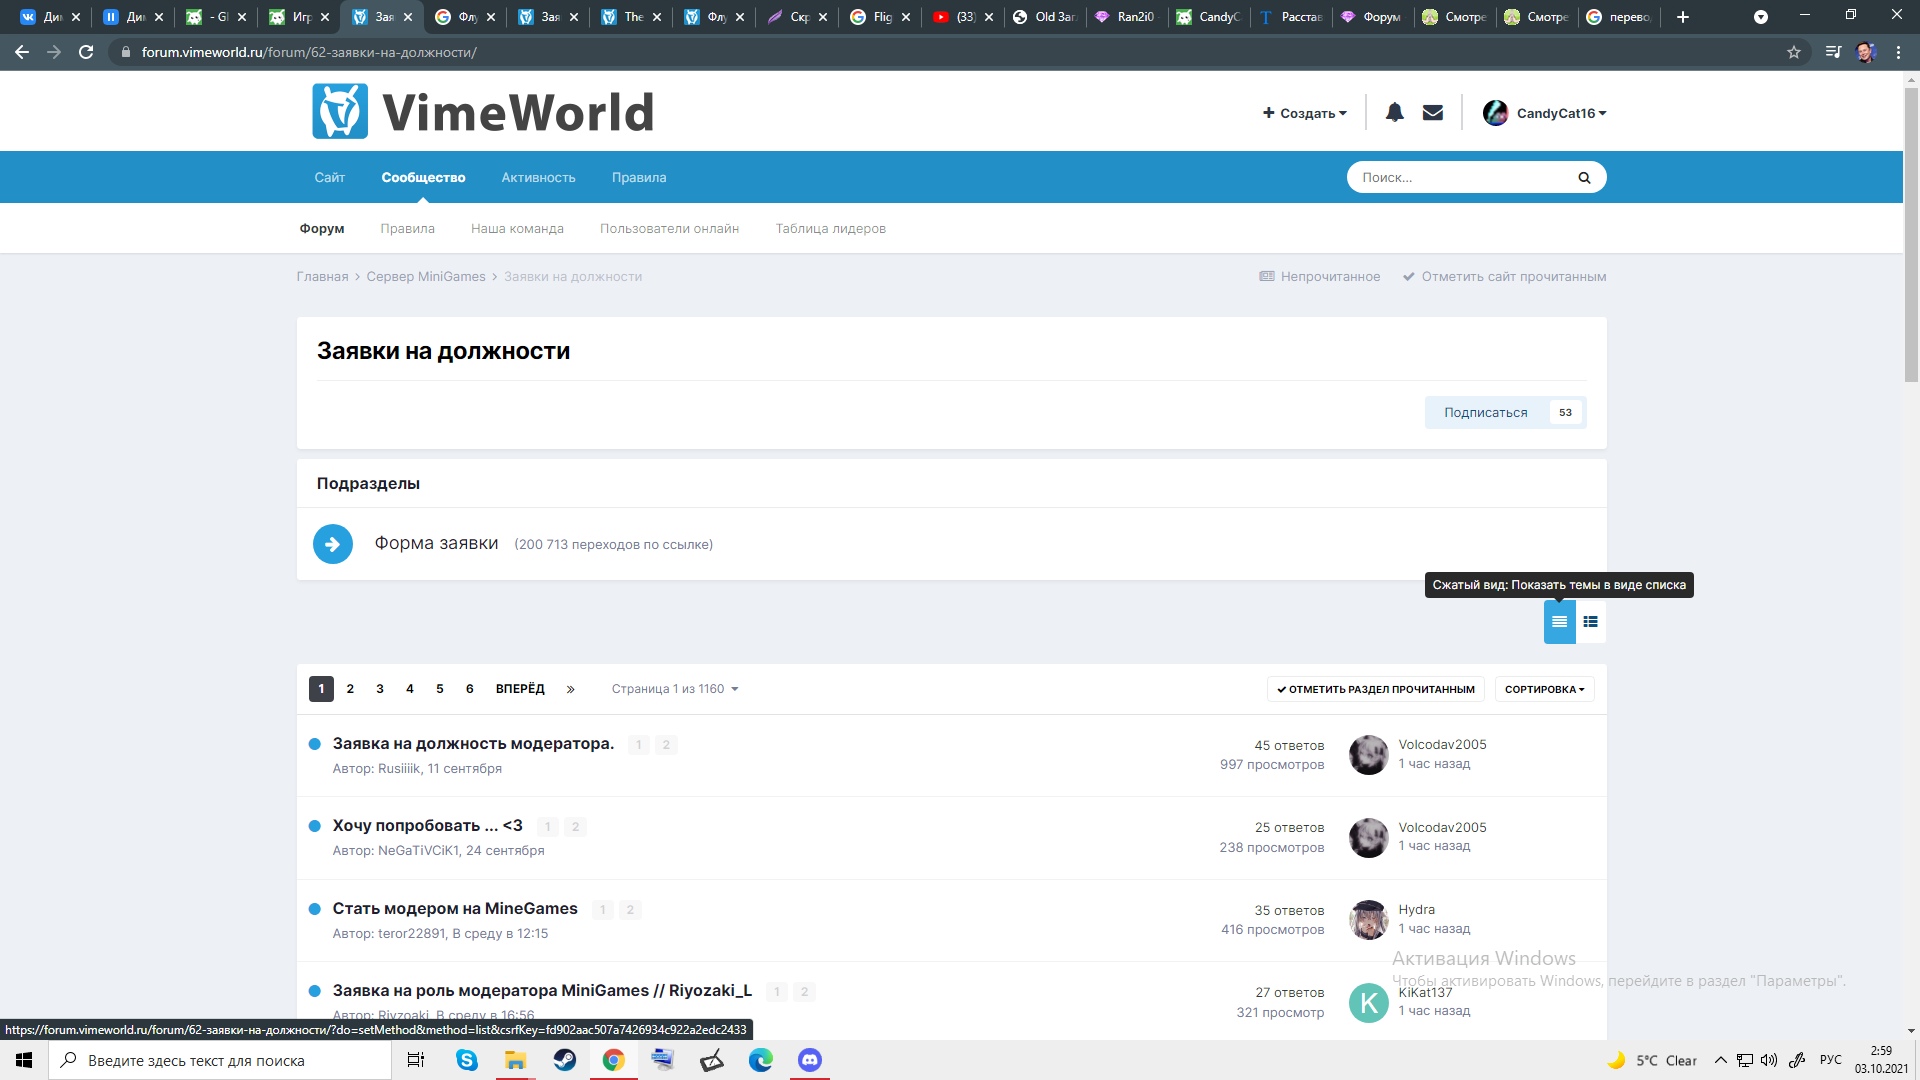Viewport: 1920px width, 1080px height.
Task: Switch to expanded topic view
Action: (1590, 622)
